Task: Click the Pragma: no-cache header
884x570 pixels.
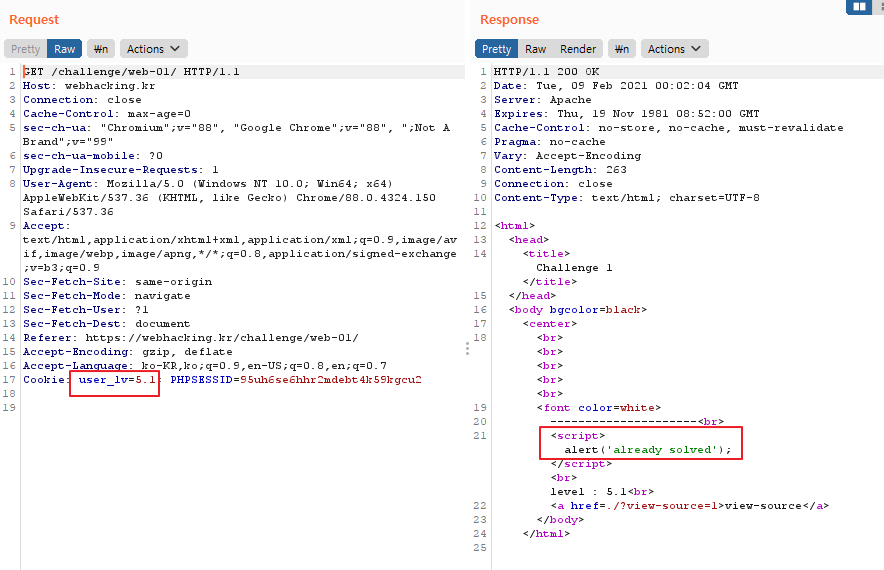Action: click(x=550, y=142)
